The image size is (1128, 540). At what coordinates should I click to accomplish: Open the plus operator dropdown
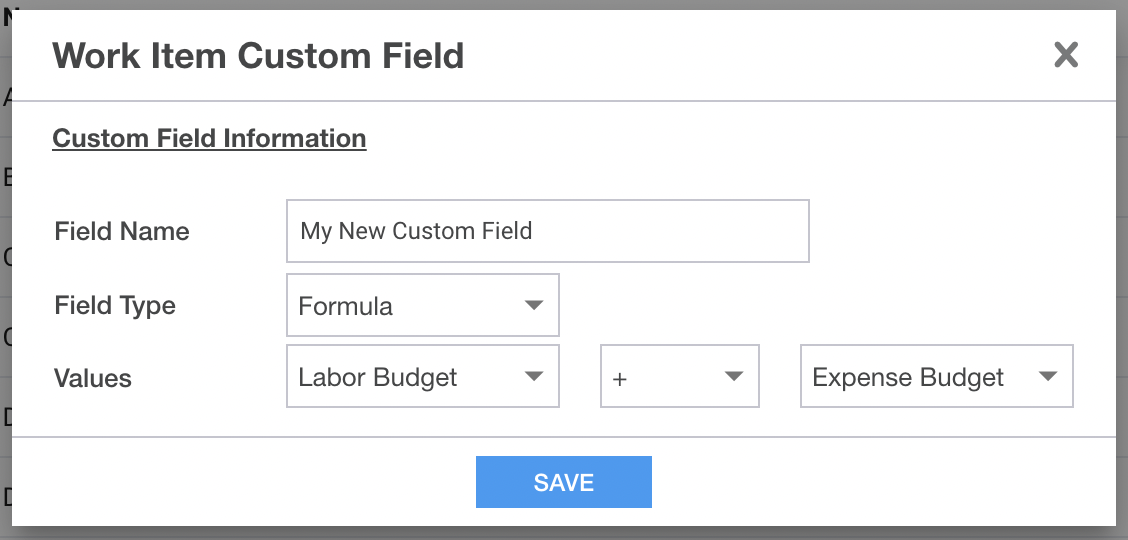(680, 376)
